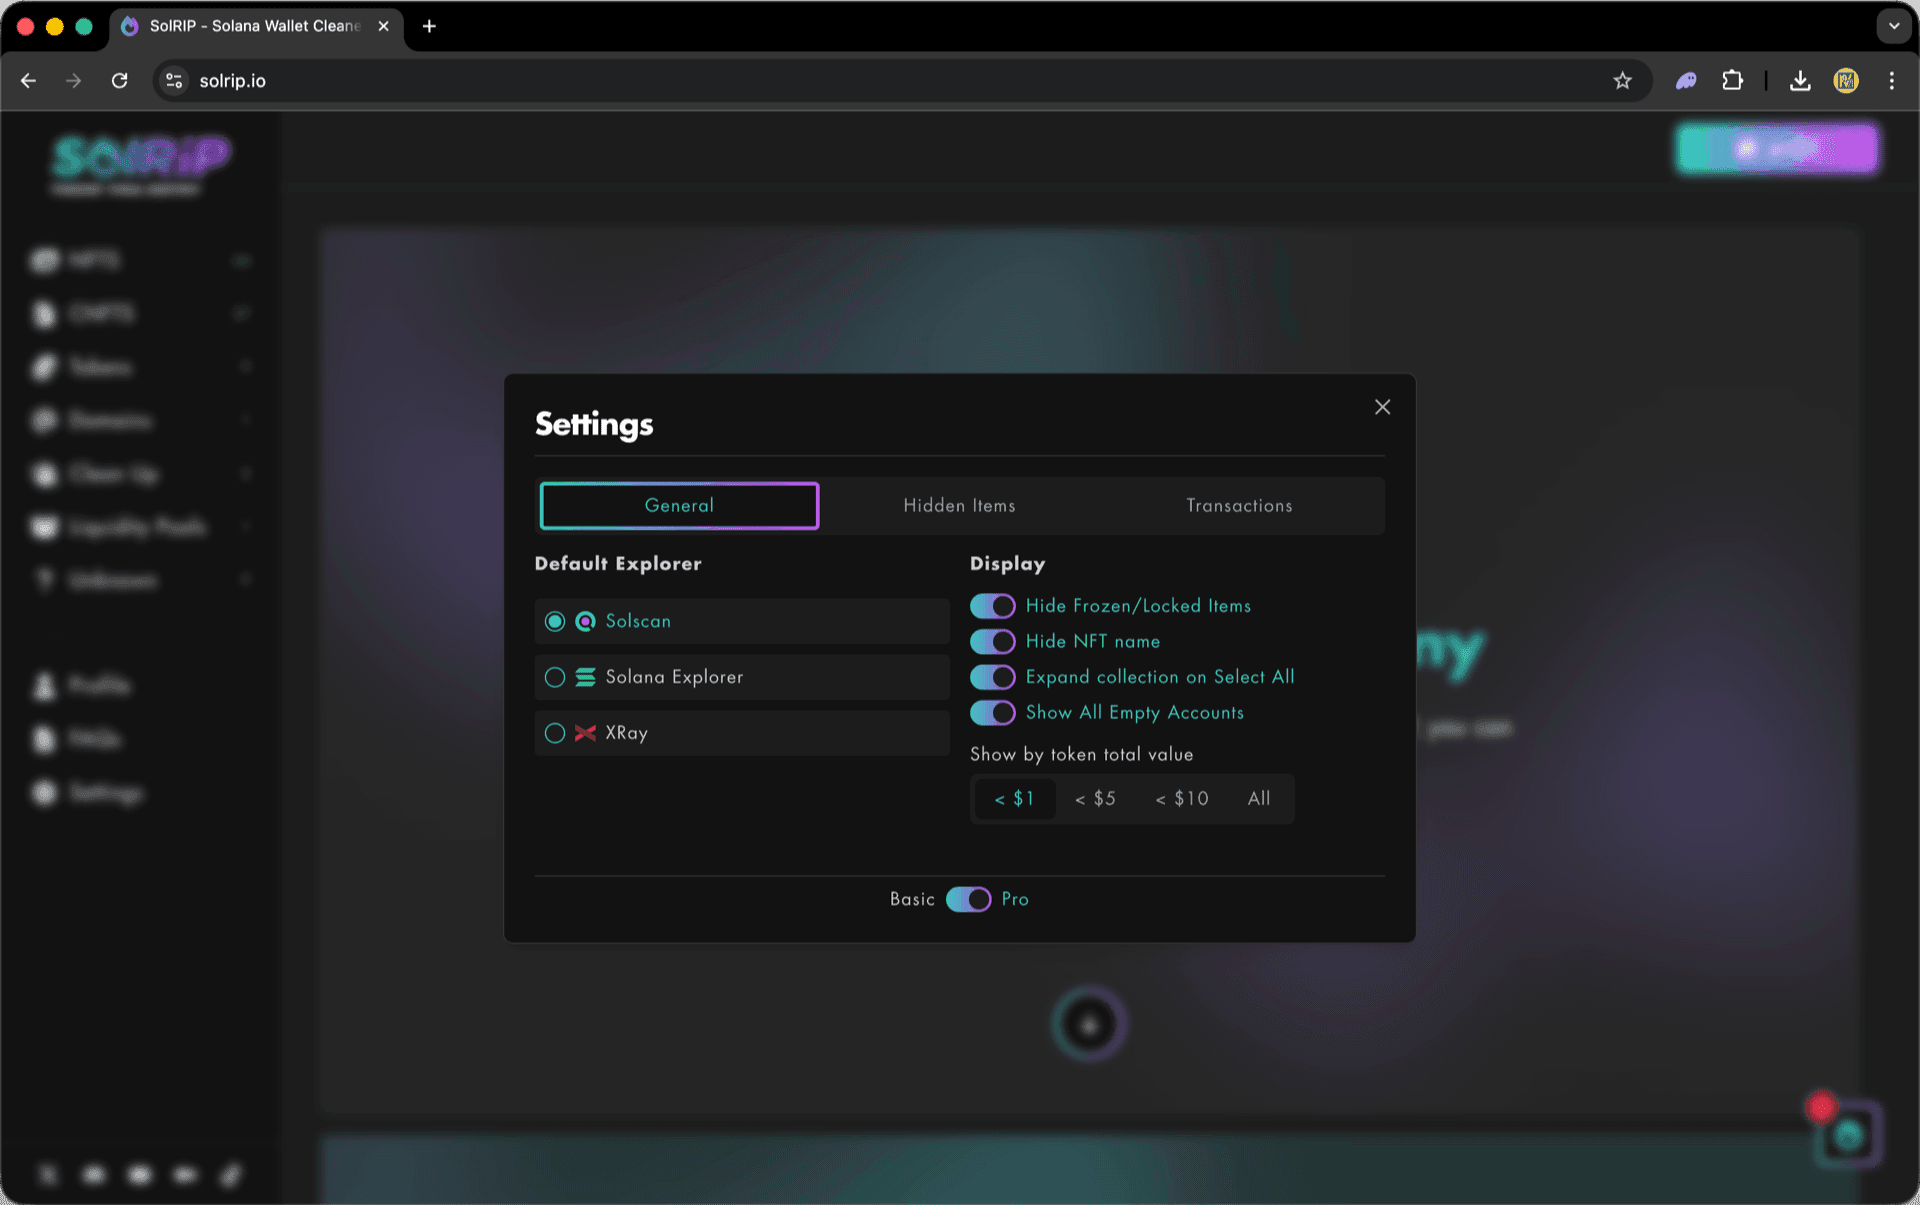Select the Solana Explorer radio button
1920x1205 pixels.
(555, 678)
